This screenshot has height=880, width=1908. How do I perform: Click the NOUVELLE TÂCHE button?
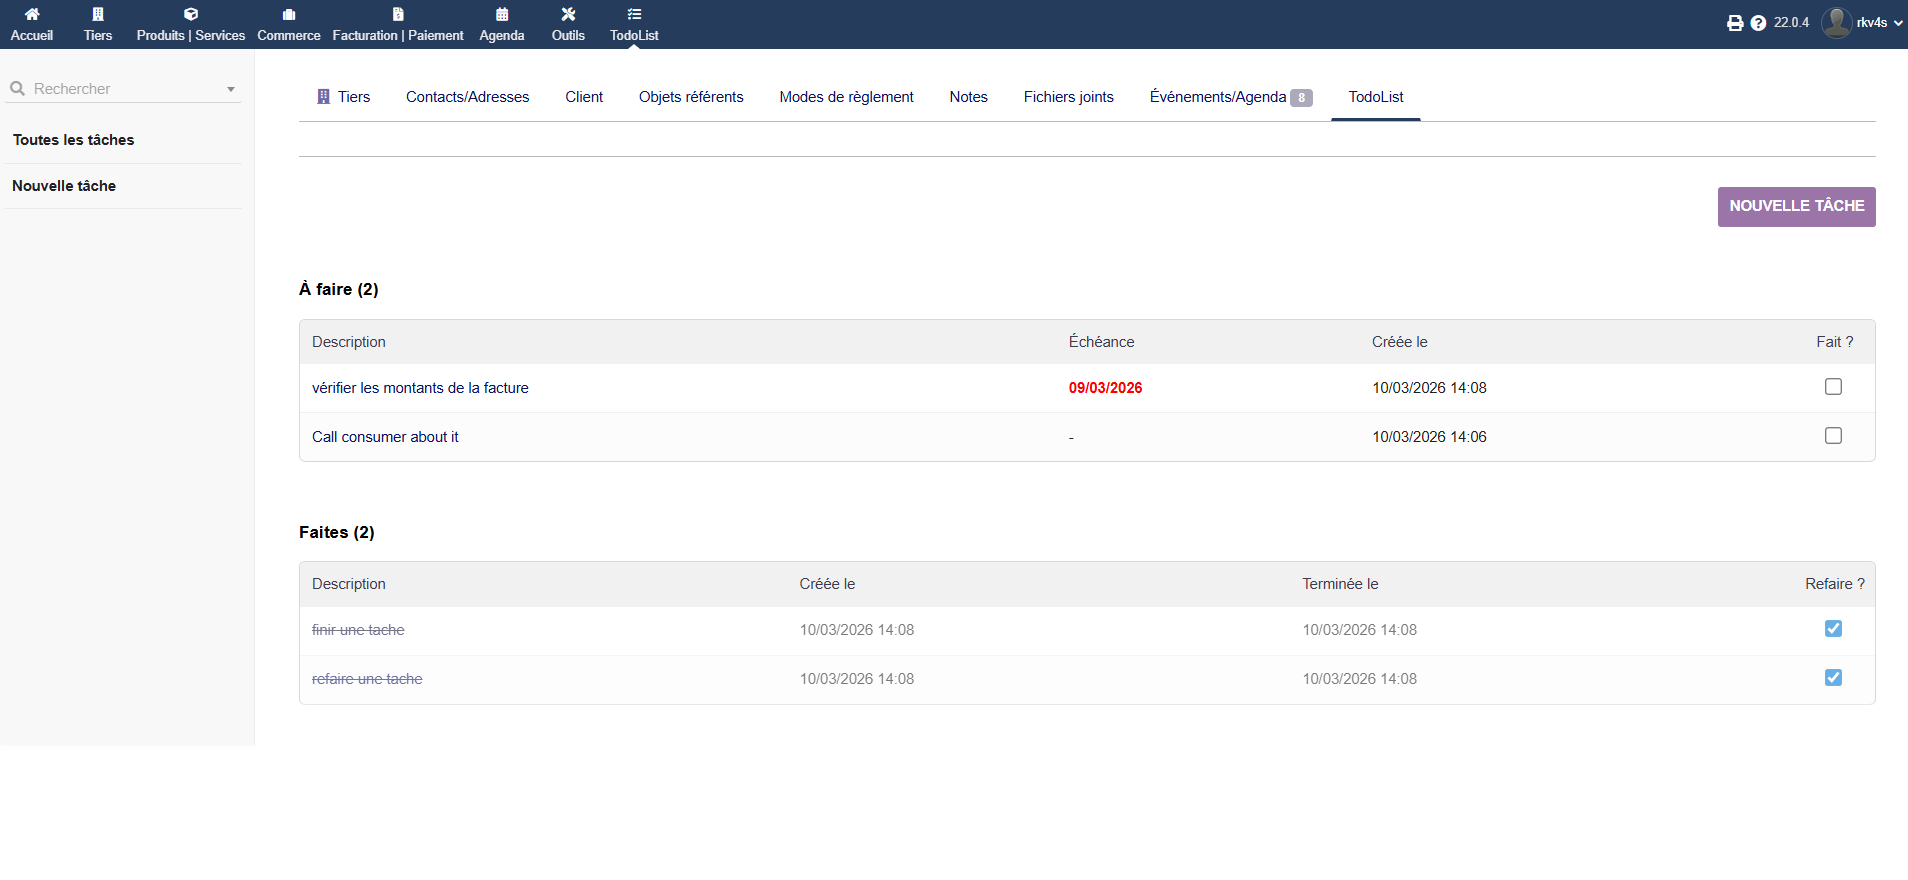pos(1796,206)
